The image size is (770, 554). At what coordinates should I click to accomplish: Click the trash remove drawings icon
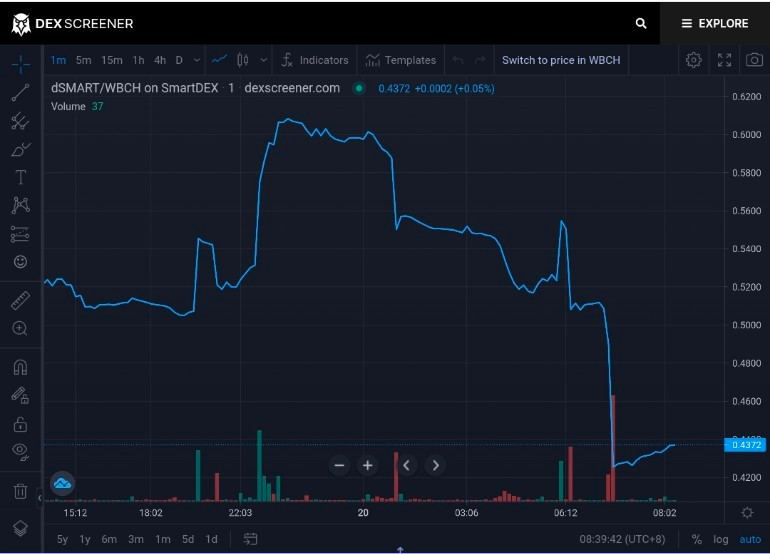pyautogui.click(x=21, y=491)
